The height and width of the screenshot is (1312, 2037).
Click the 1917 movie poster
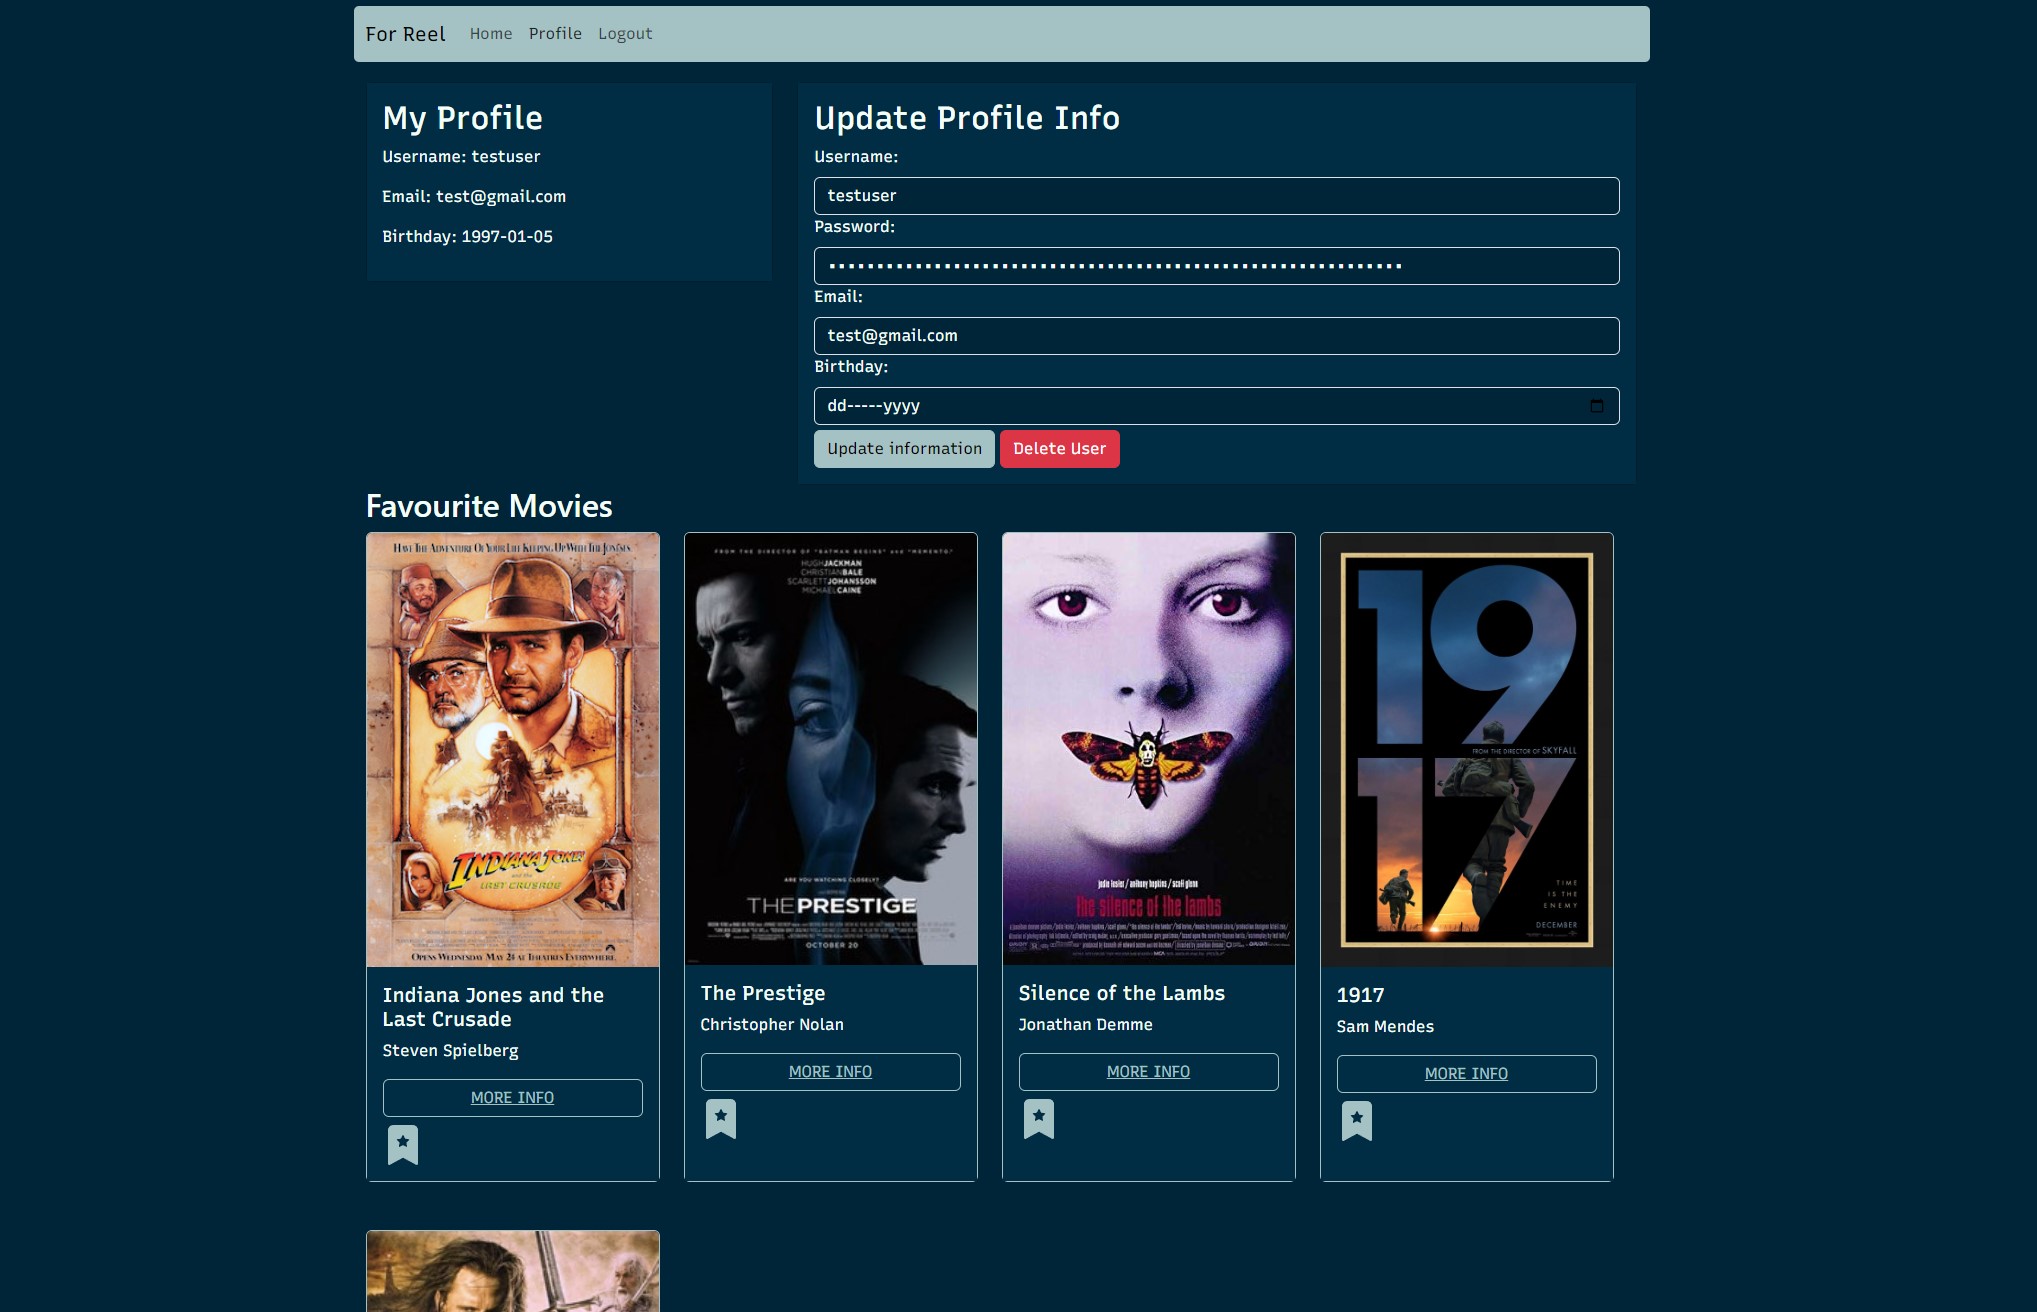pyautogui.click(x=1467, y=750)
